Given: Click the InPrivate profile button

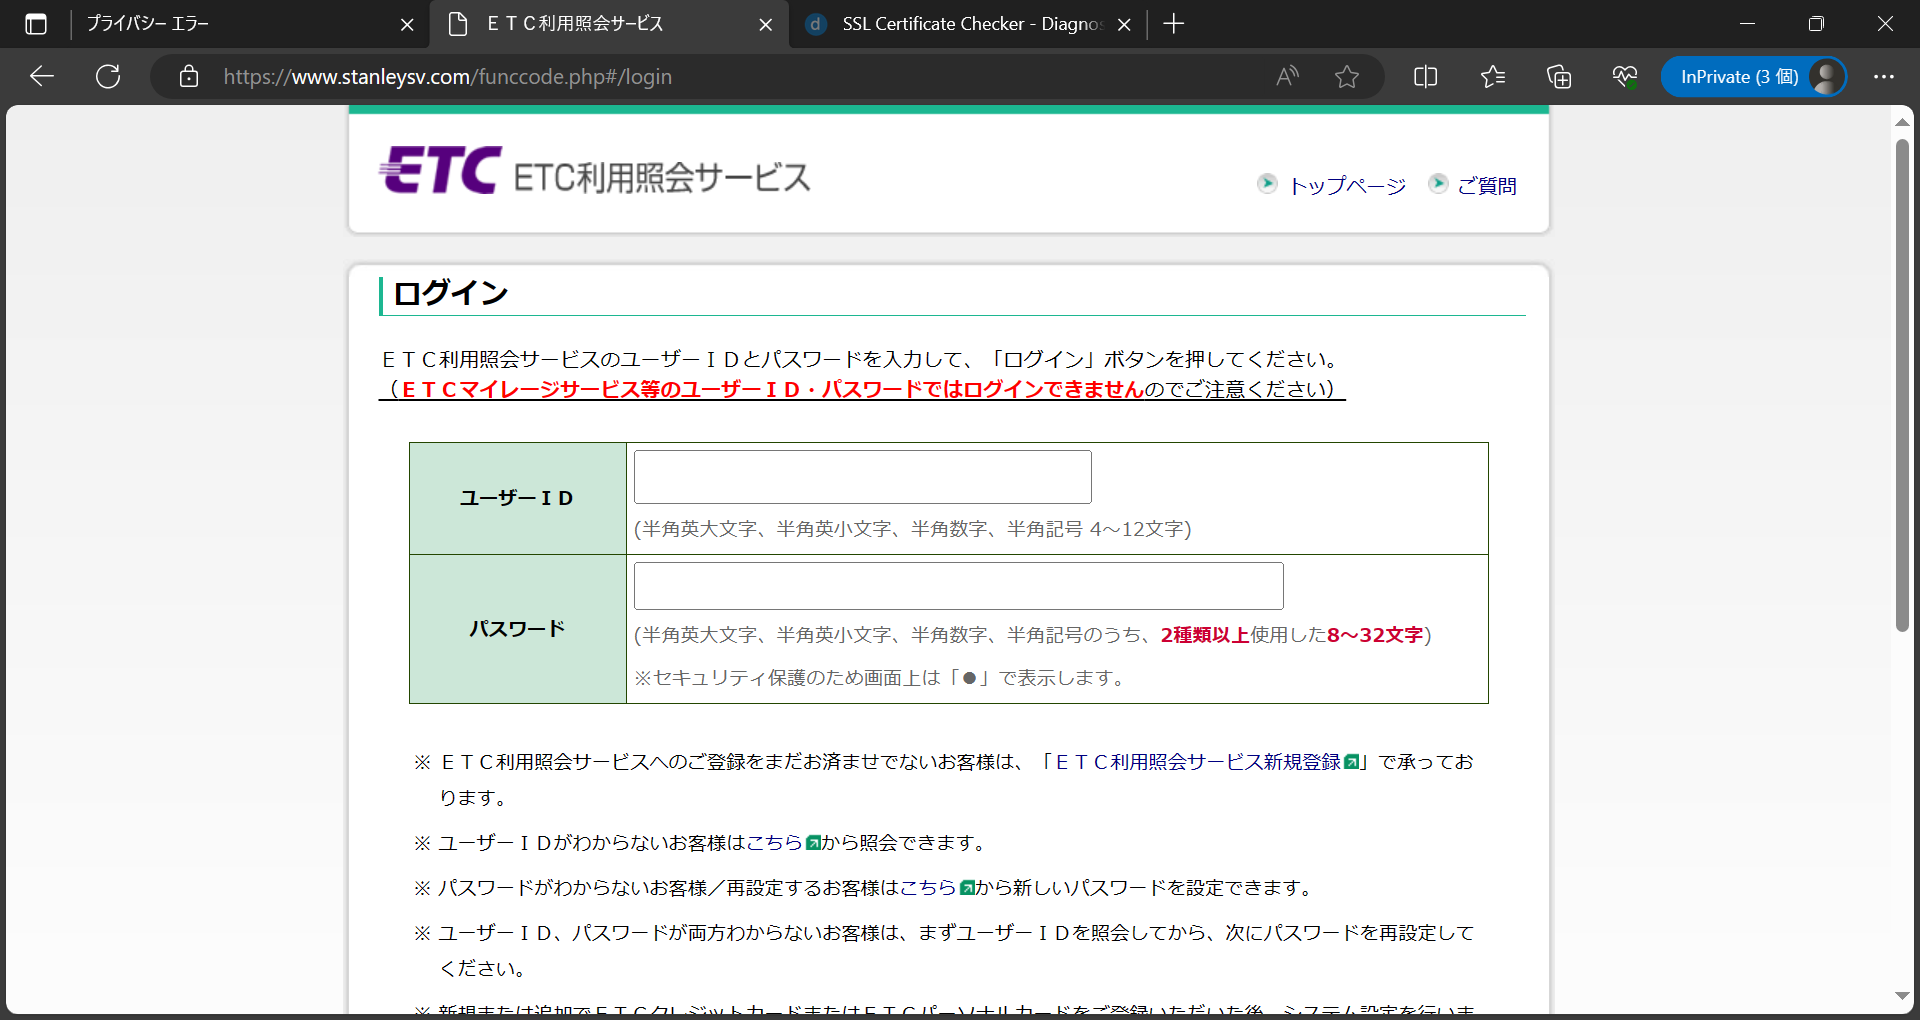Looking at the screenshot, I should [1754, 77].
